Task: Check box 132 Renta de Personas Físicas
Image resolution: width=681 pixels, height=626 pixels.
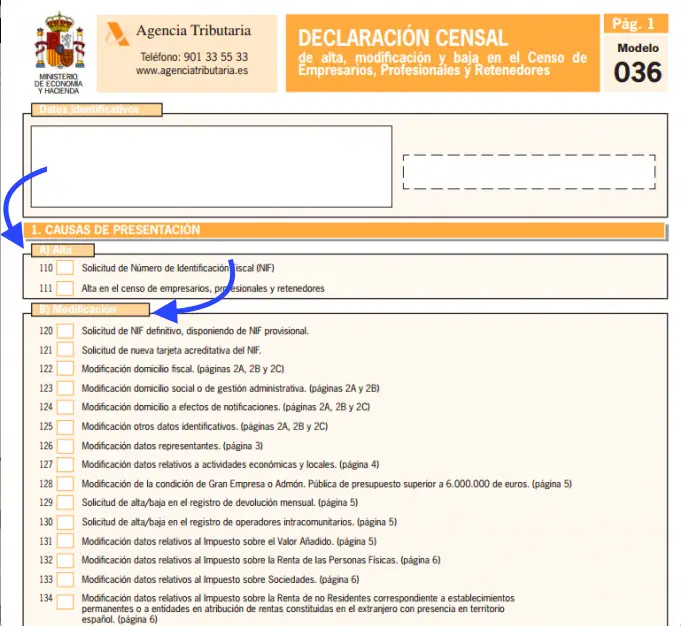Action: tap(65, 560)
